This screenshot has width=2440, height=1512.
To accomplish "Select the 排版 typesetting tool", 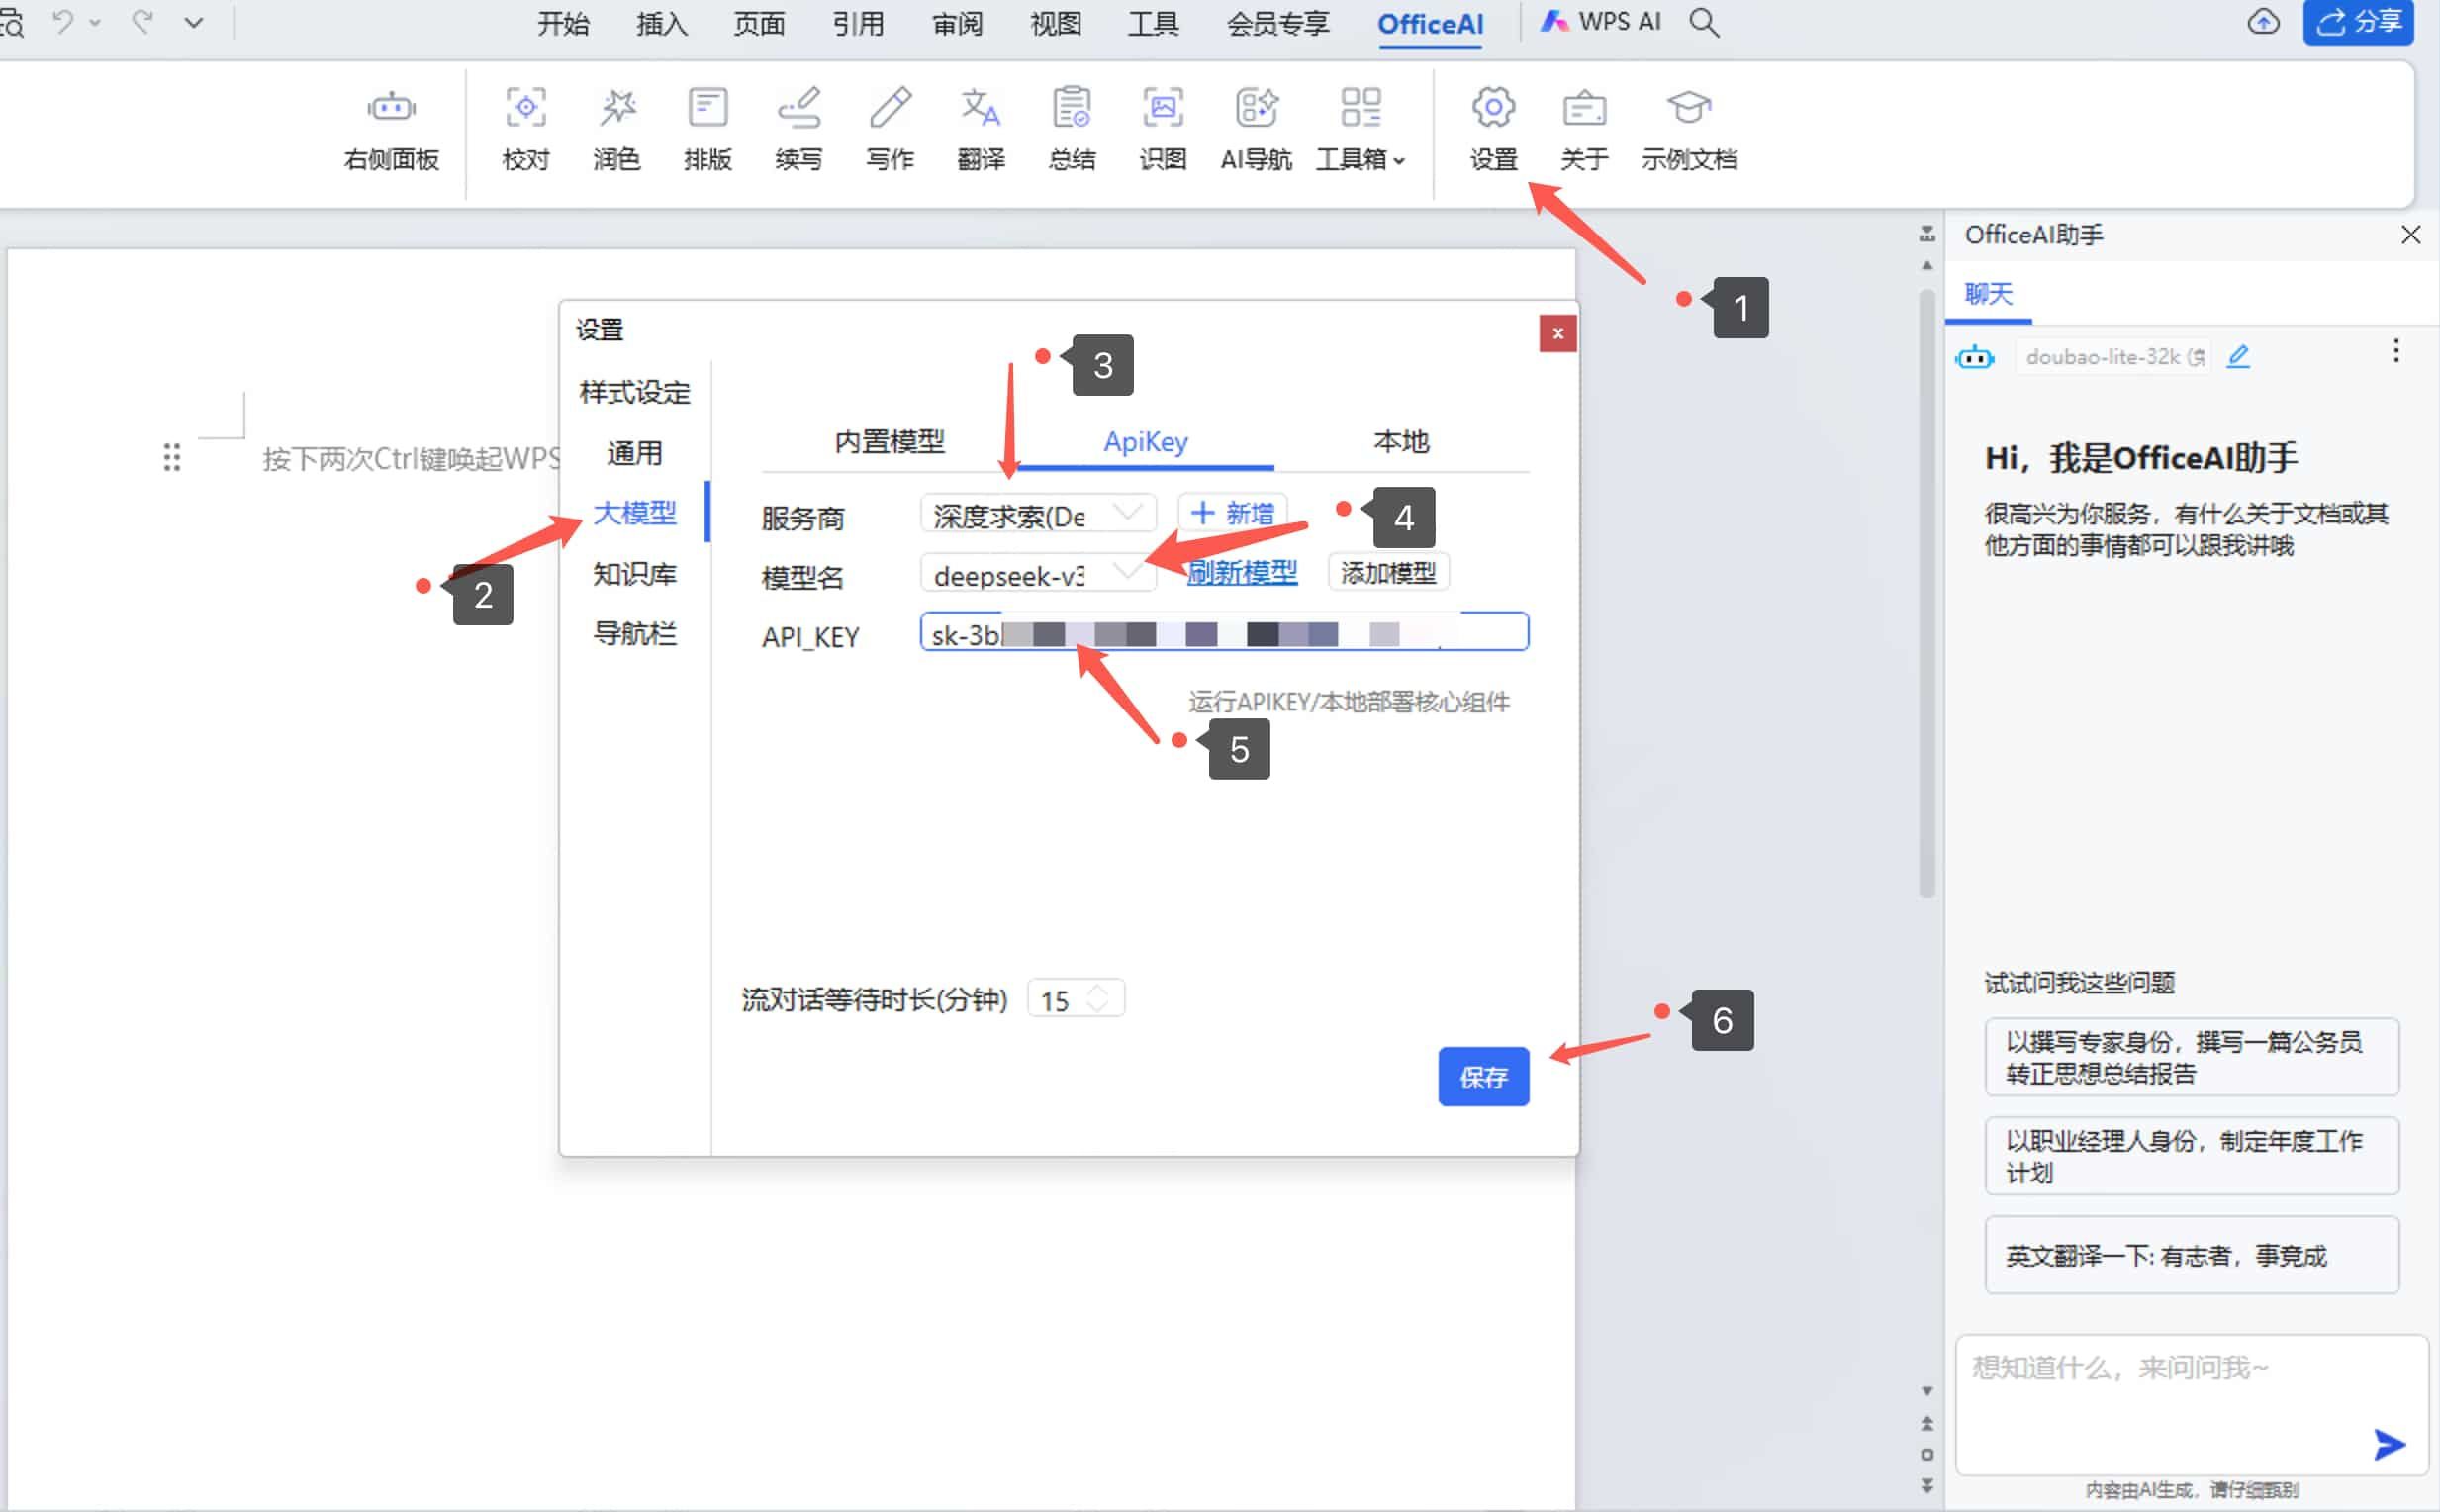I will point(707,130).
